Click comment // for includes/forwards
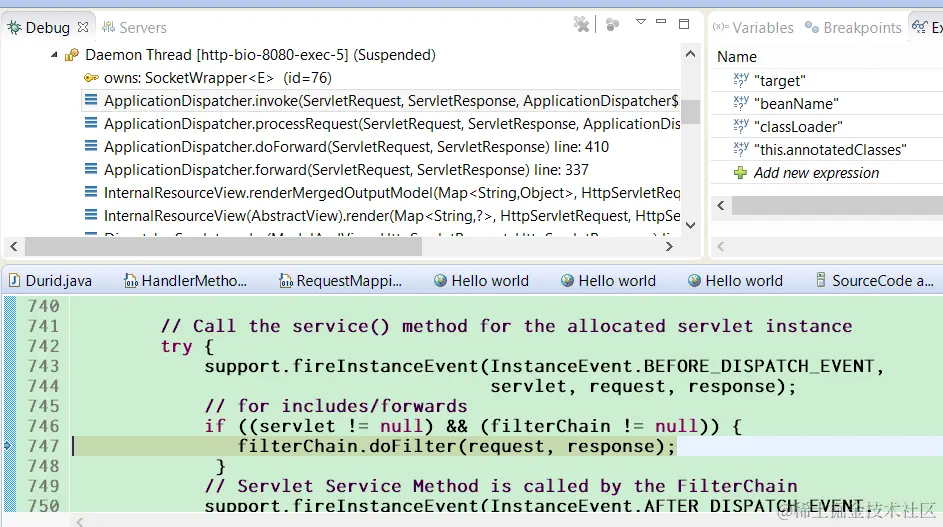 (x=336, y=406)
